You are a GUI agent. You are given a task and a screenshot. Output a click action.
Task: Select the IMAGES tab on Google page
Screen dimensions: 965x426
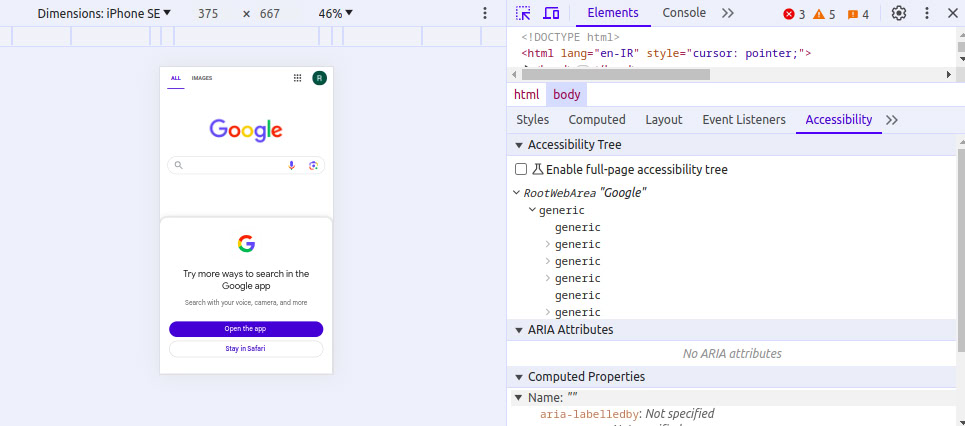tap(202, 78)
